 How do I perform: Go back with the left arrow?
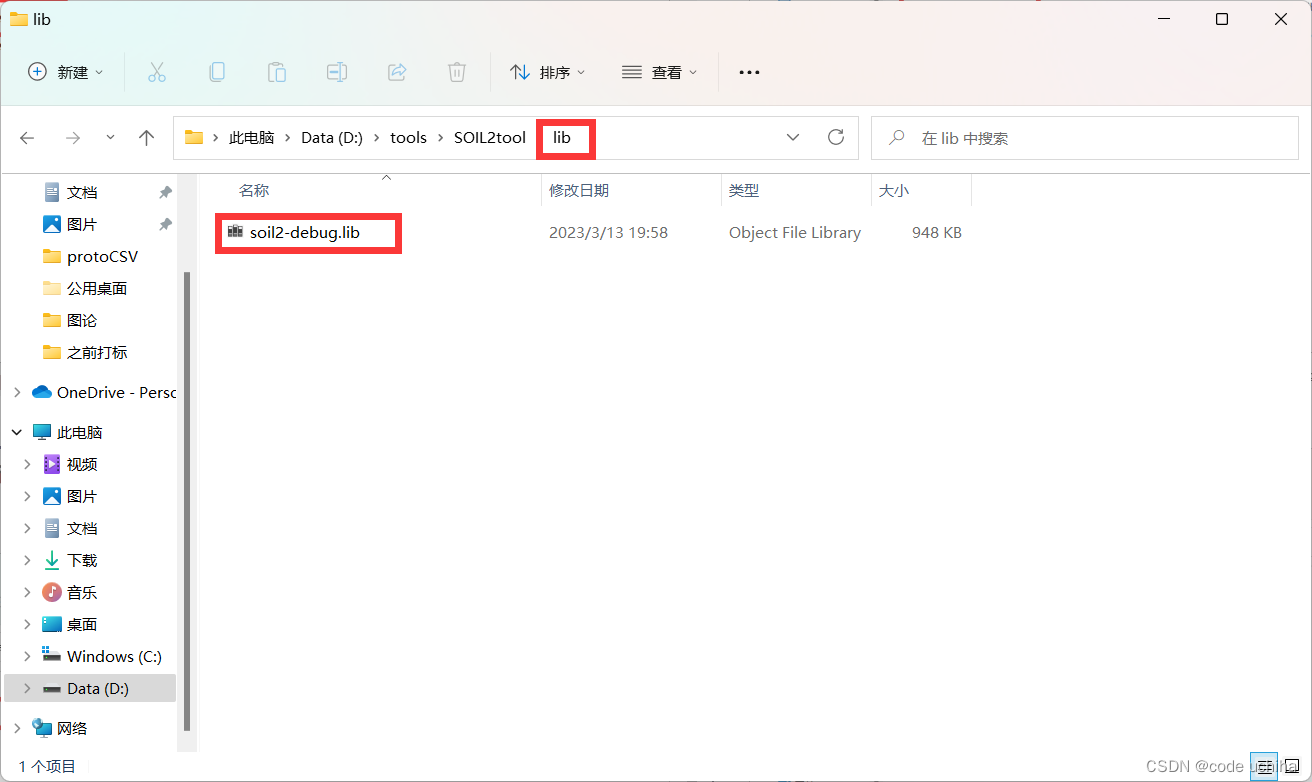point(27,138)
